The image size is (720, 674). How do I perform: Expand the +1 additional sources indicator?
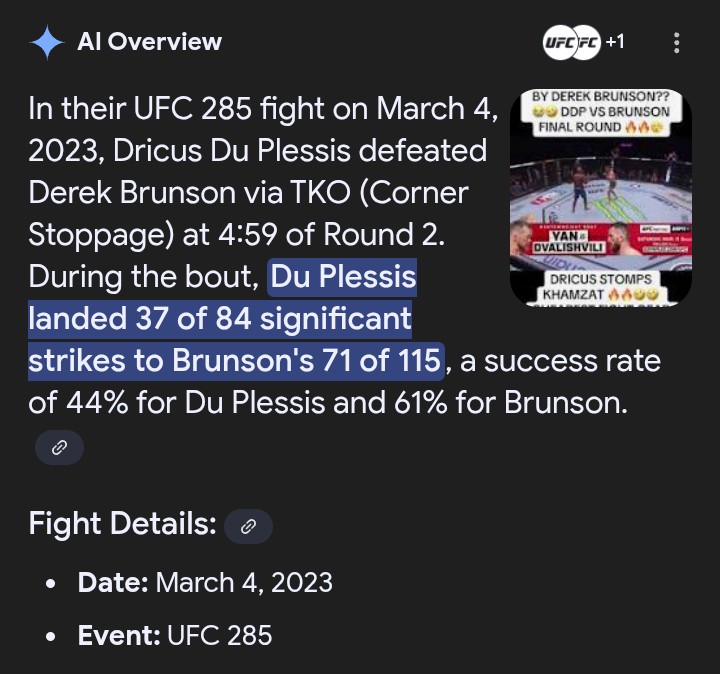pyautogui.click(x=615, y=42)
